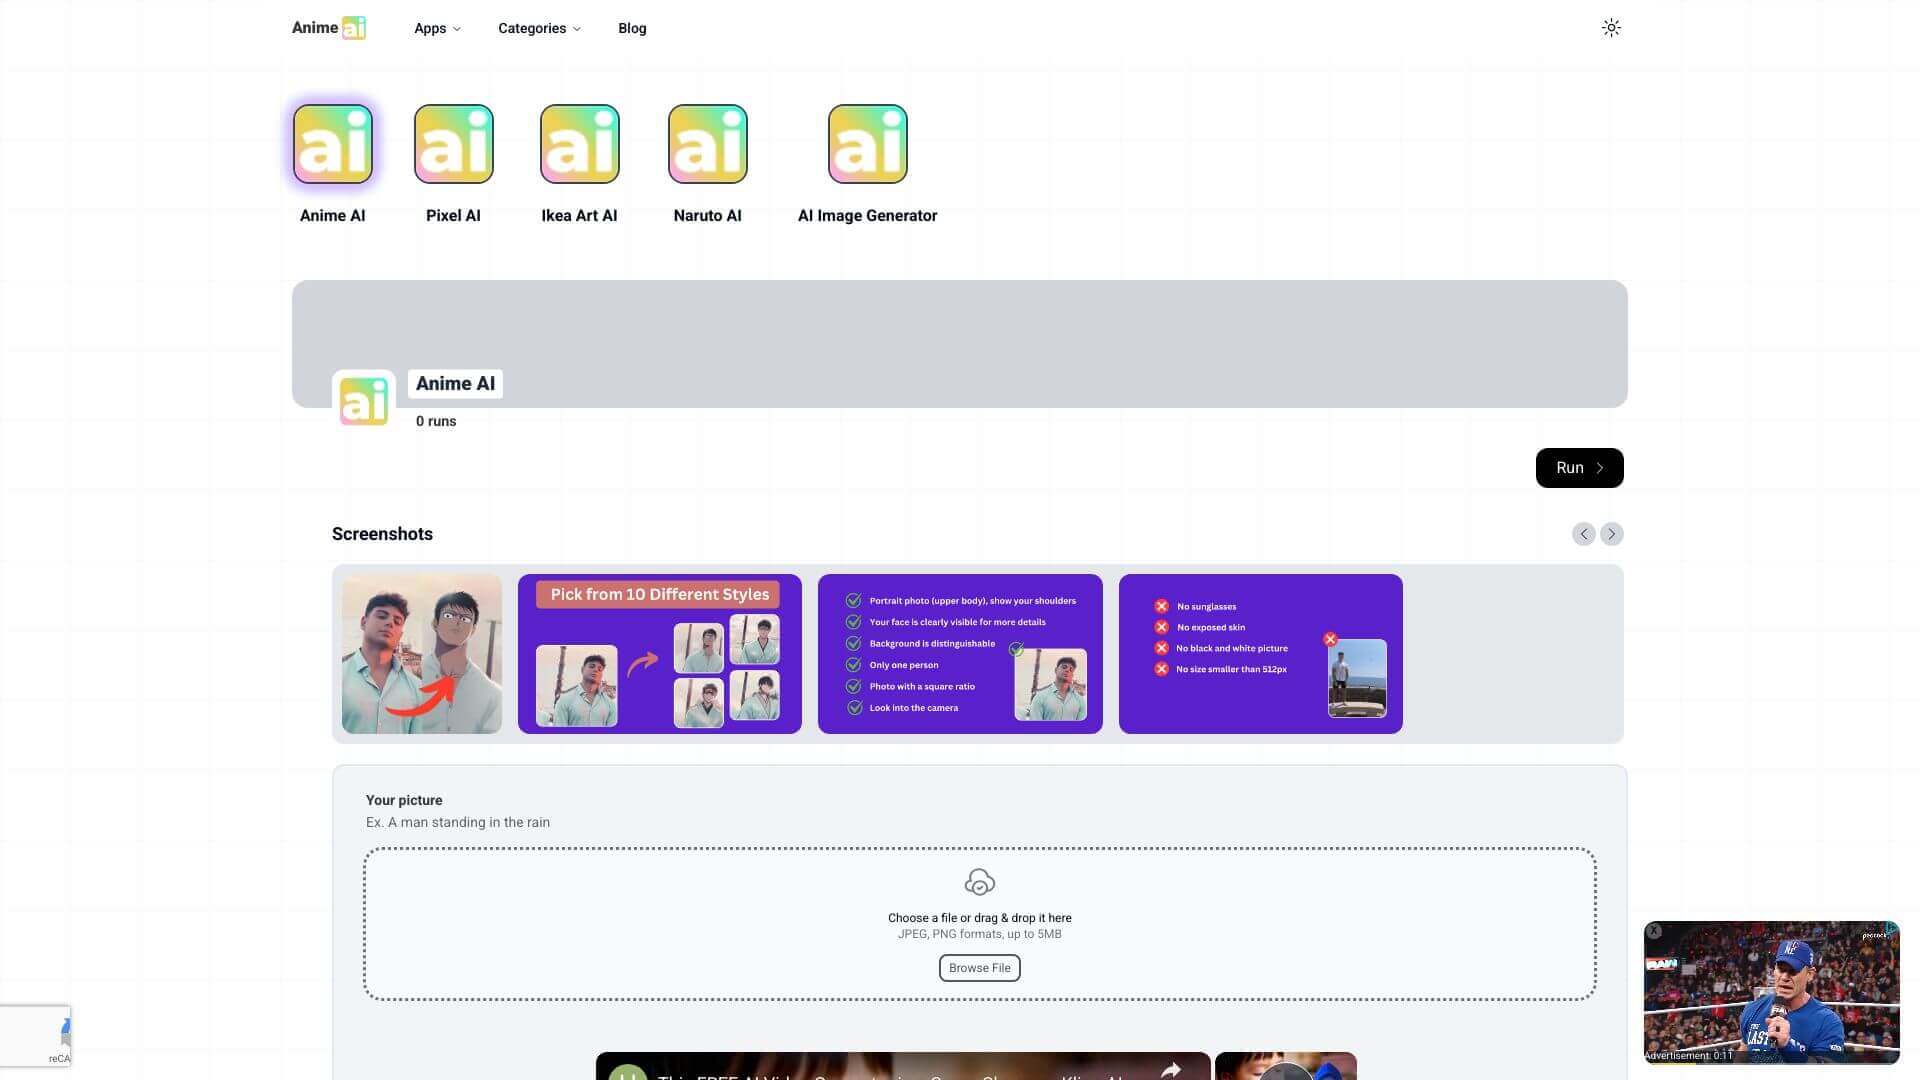The image size is (1920, 1080).
Task: Click the small Anime AI profile icon
Action: 363,399
